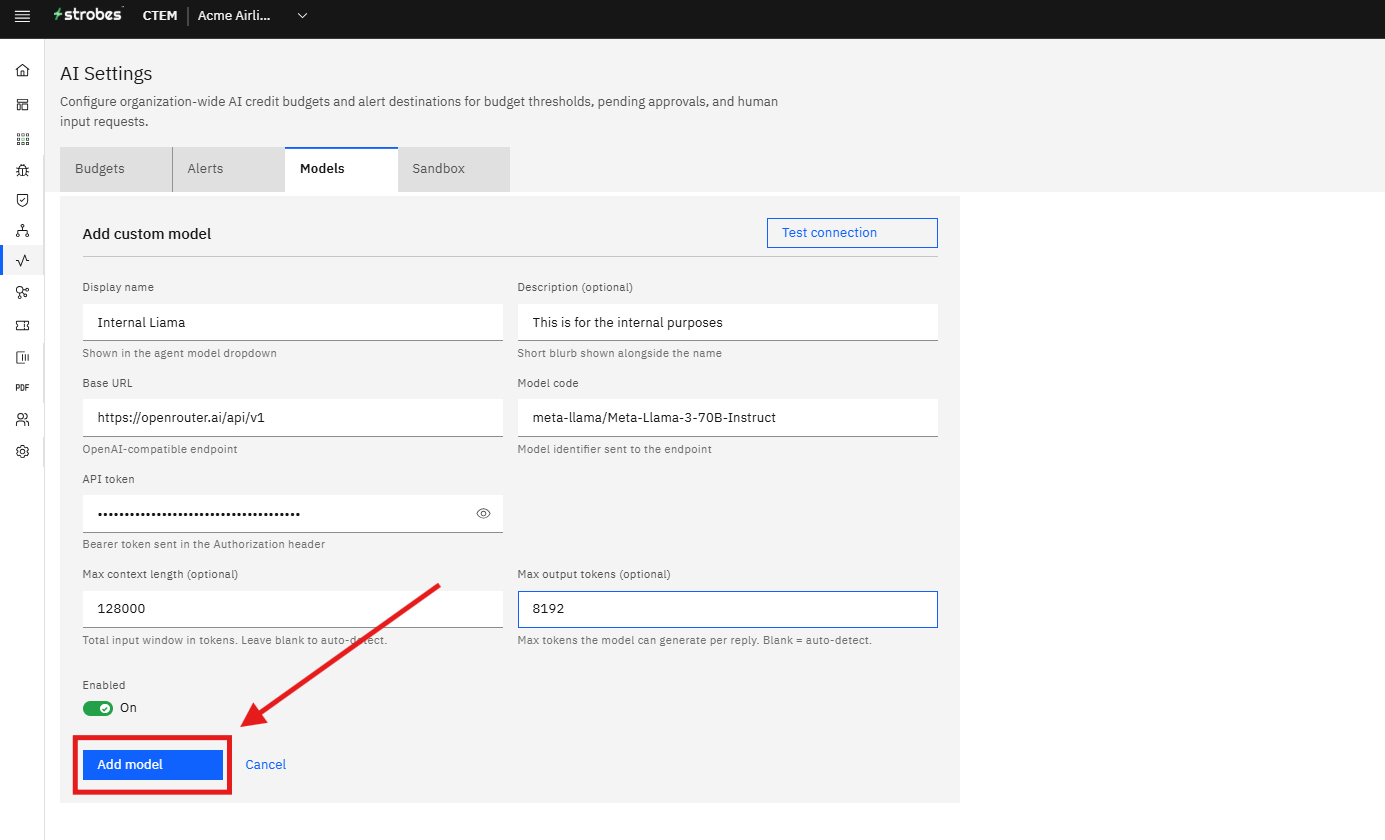Open the connected nodes sidebar icon
1385x840 pixels.
pyautogui.click(x=22, y=292)
